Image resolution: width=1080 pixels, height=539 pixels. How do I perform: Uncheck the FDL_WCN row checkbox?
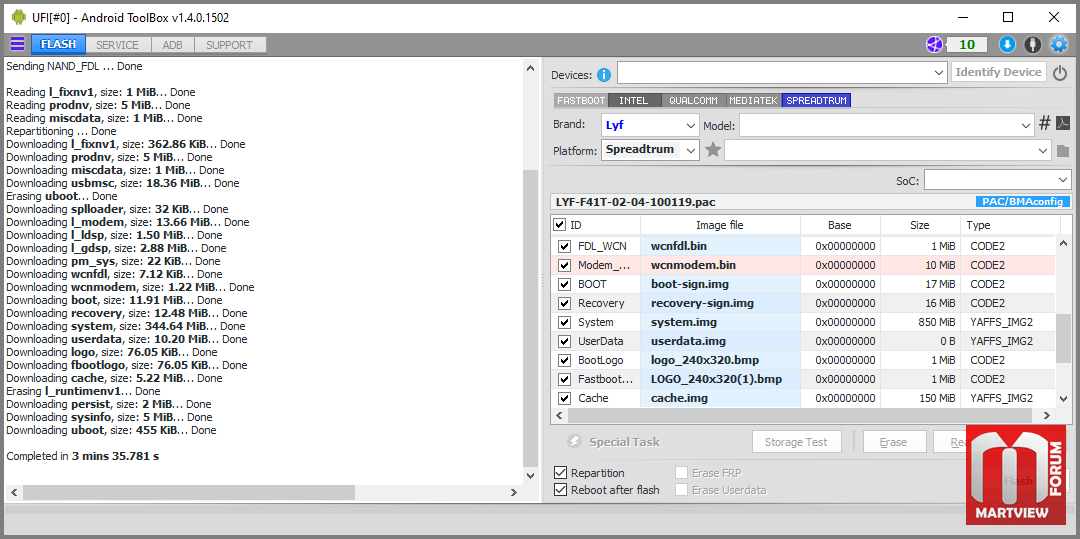[565, 246]
